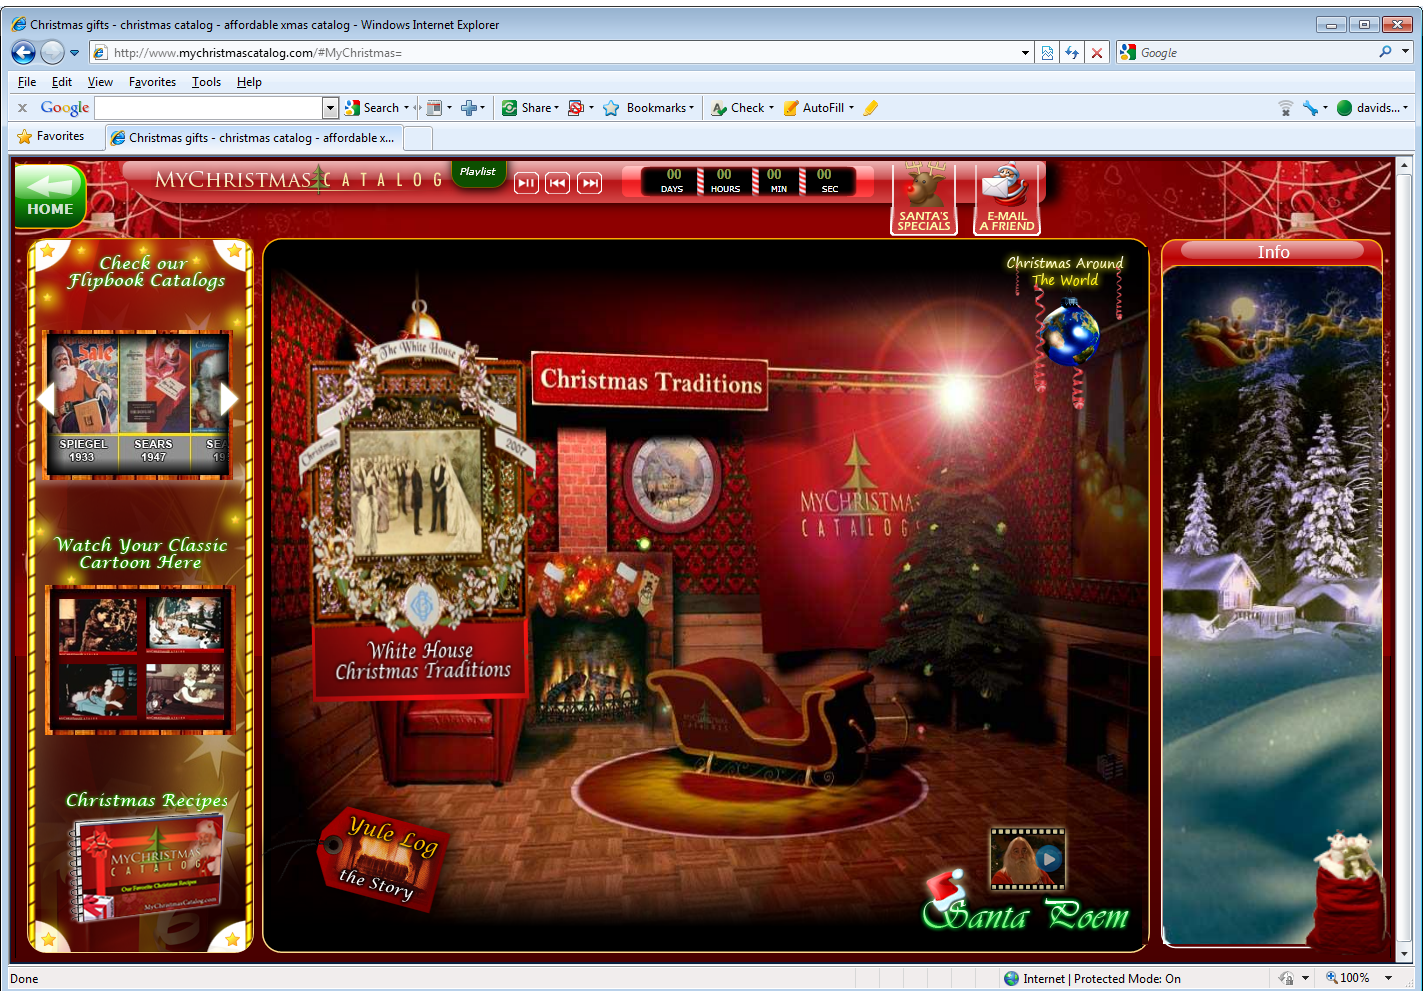Open the Share dropdown in Google Toolbar
The width and height of the screenshot is (1423, 991).
[x=530, y=108]
